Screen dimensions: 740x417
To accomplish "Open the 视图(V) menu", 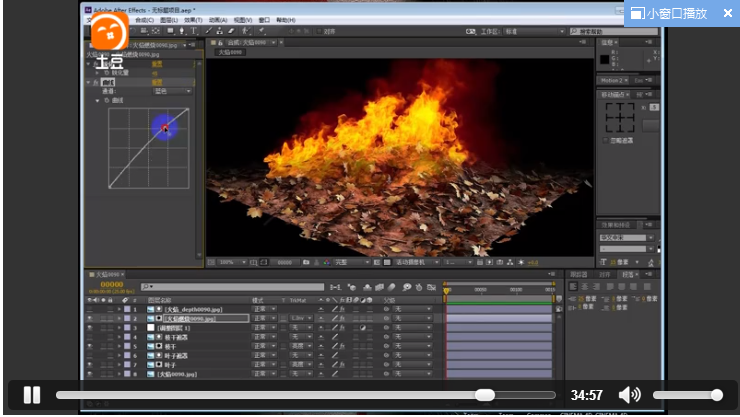I will (243, 20).
